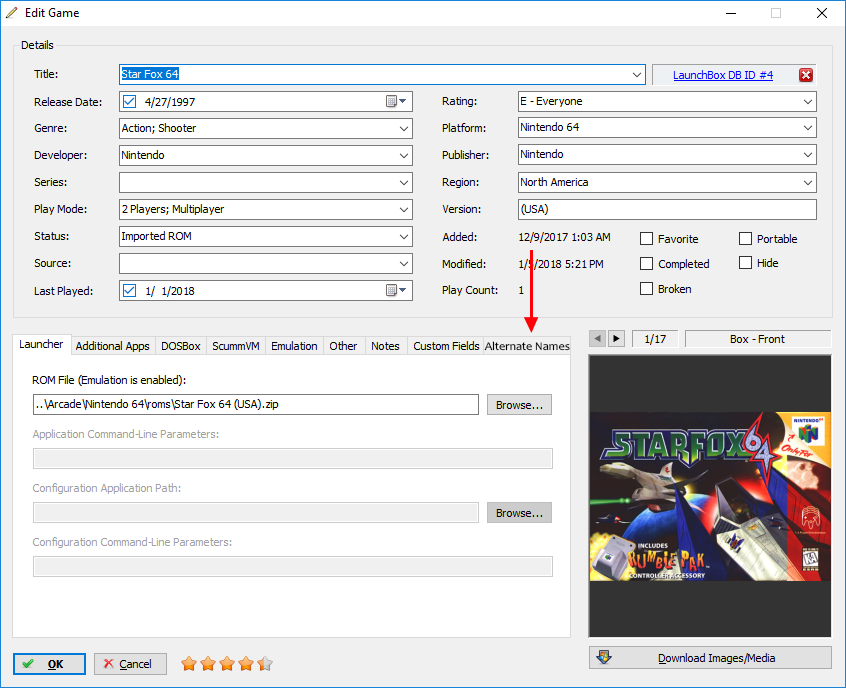Click the 1/17 image counter

coord(655,339)
